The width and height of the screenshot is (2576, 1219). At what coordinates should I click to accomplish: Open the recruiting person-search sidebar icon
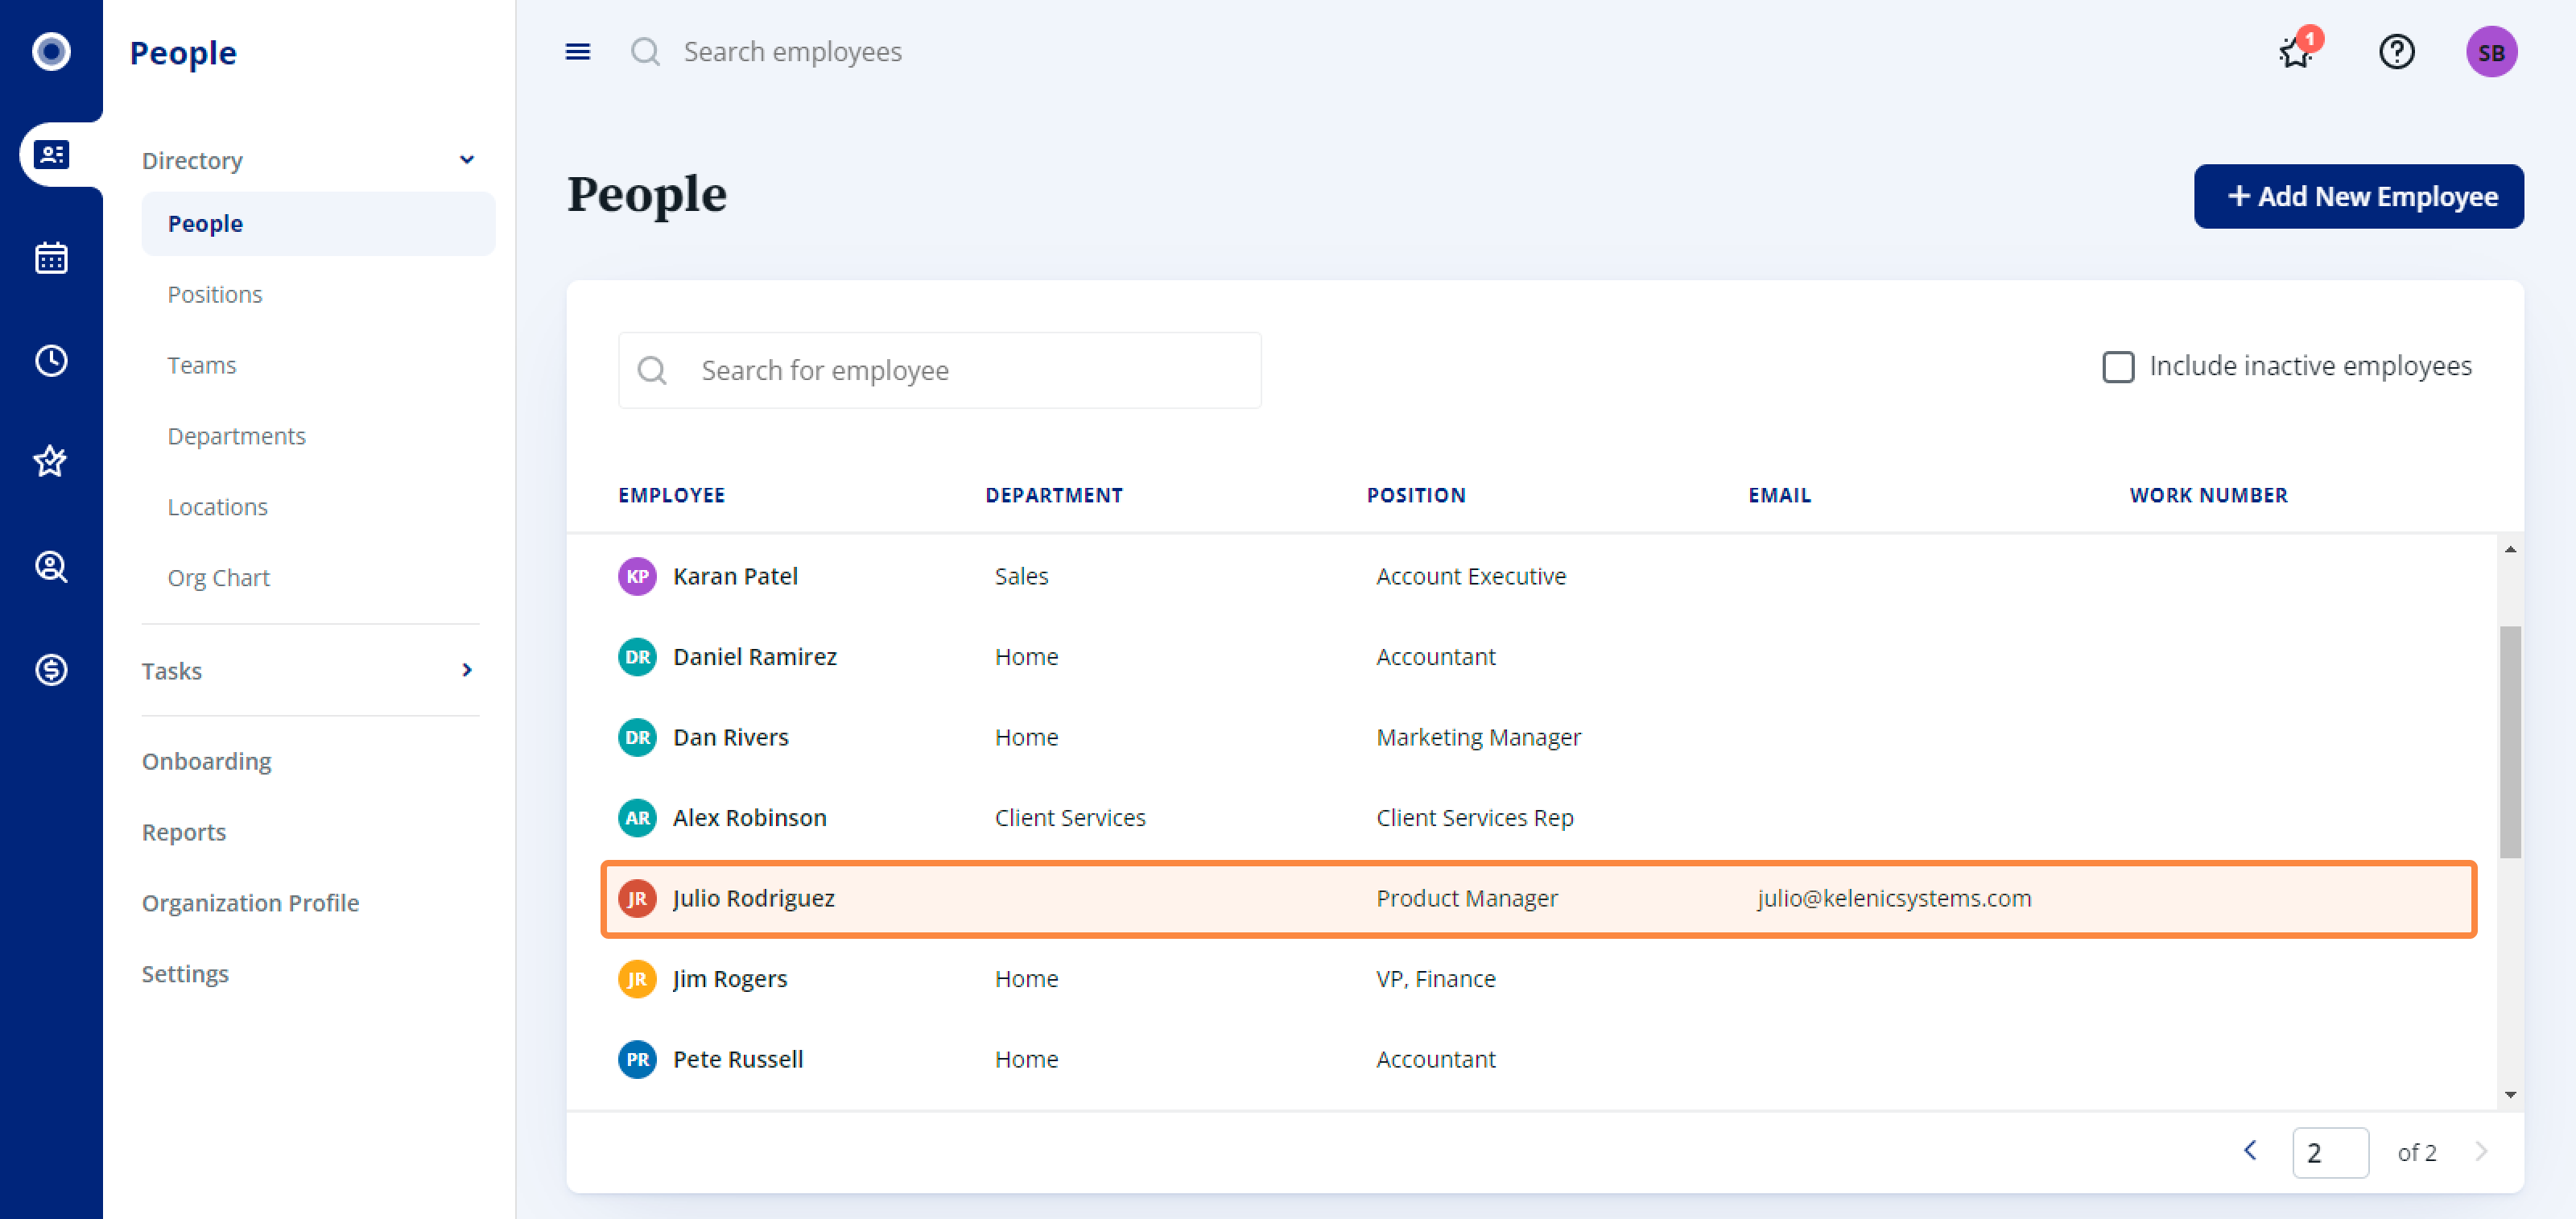click(x=51, y=567)
